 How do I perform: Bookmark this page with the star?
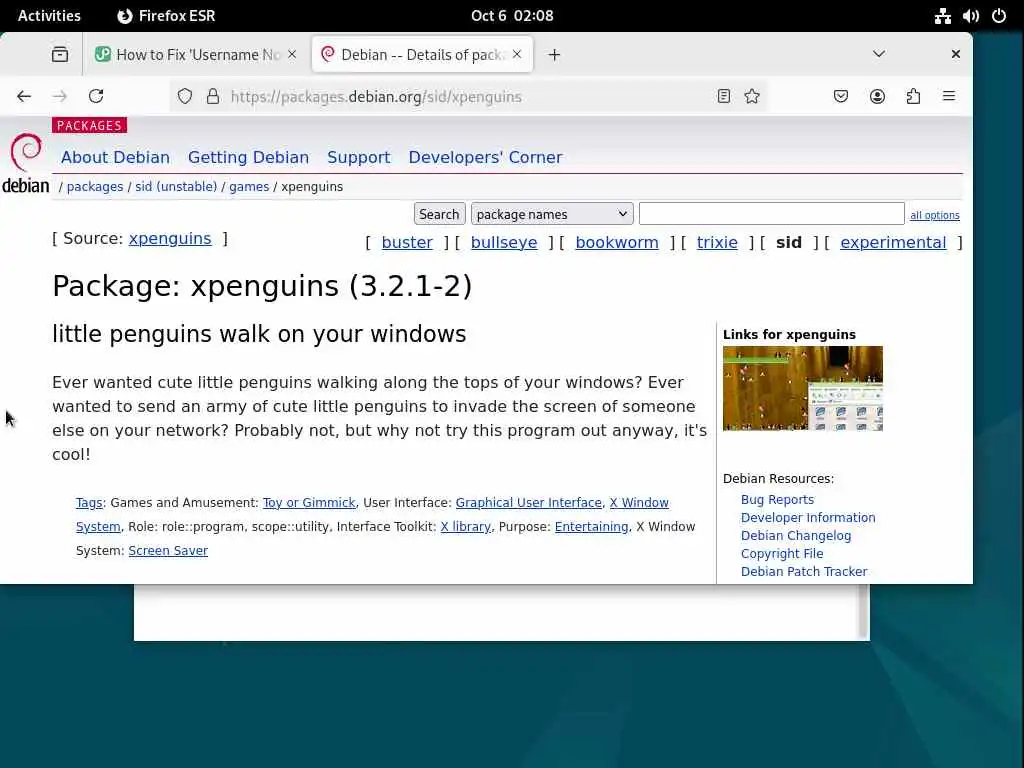[752, 97]
